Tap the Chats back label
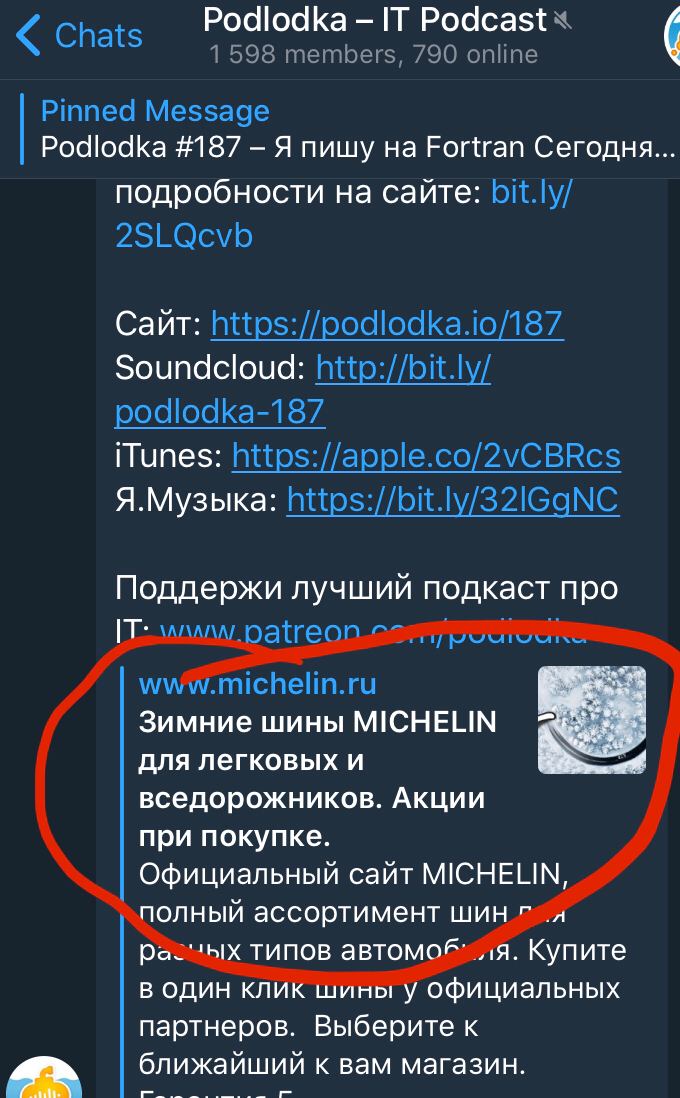 [x=99, y=36]
